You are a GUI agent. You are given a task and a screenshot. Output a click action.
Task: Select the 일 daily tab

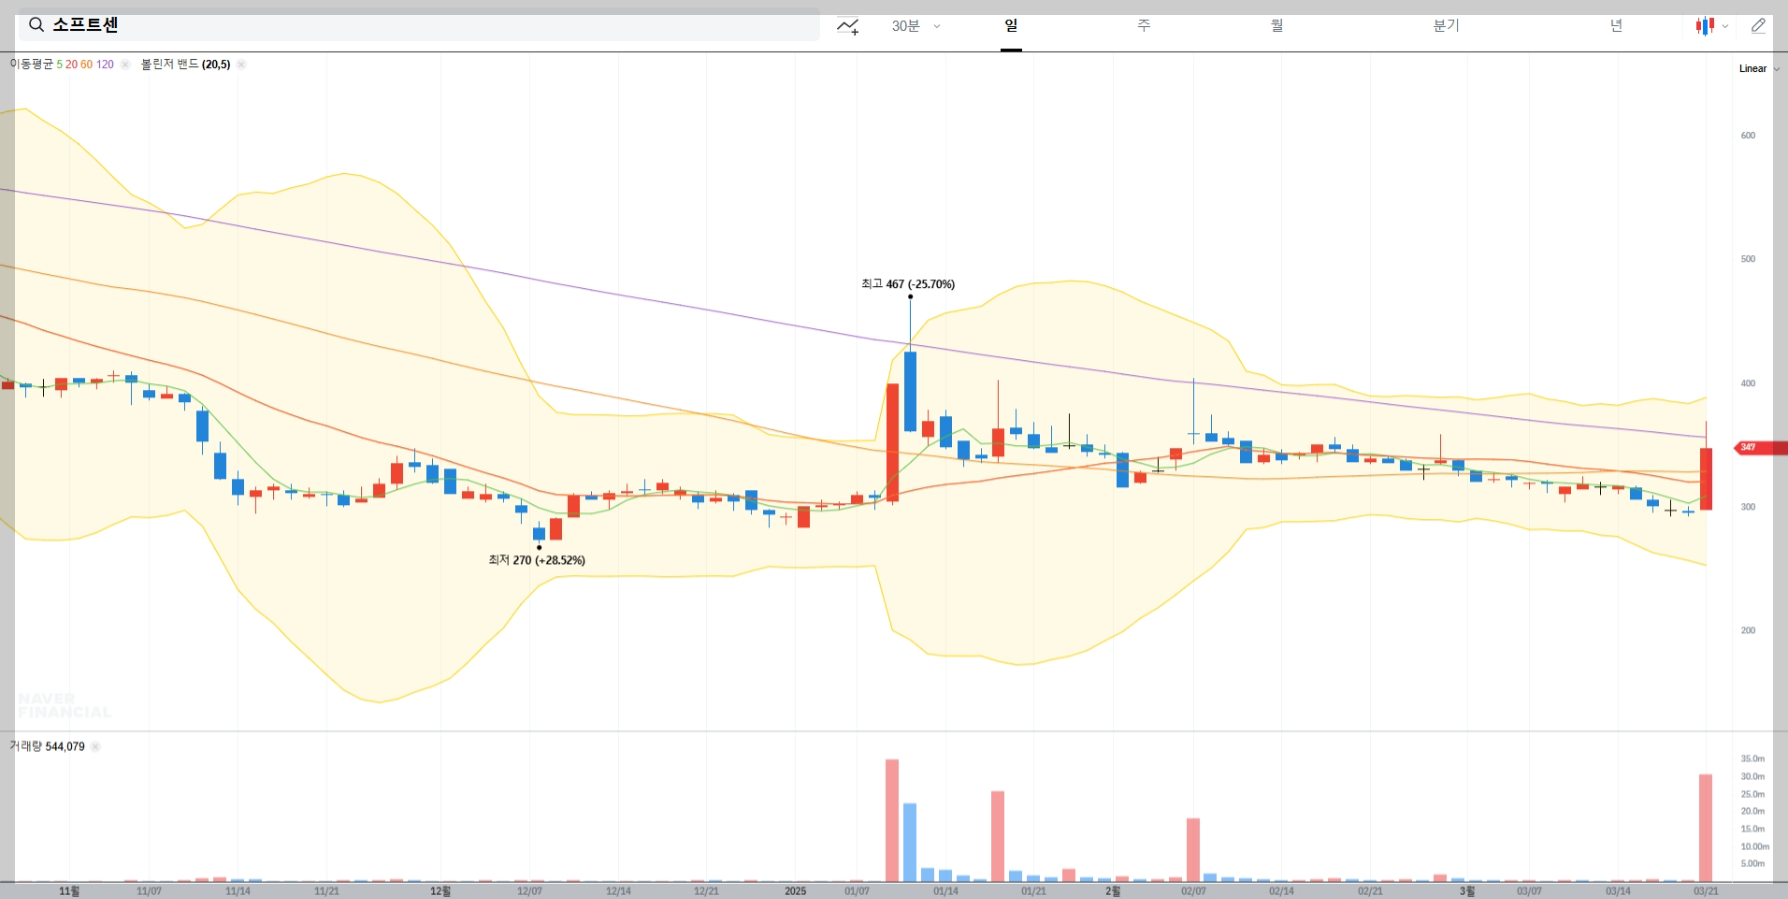(1011, 26)
